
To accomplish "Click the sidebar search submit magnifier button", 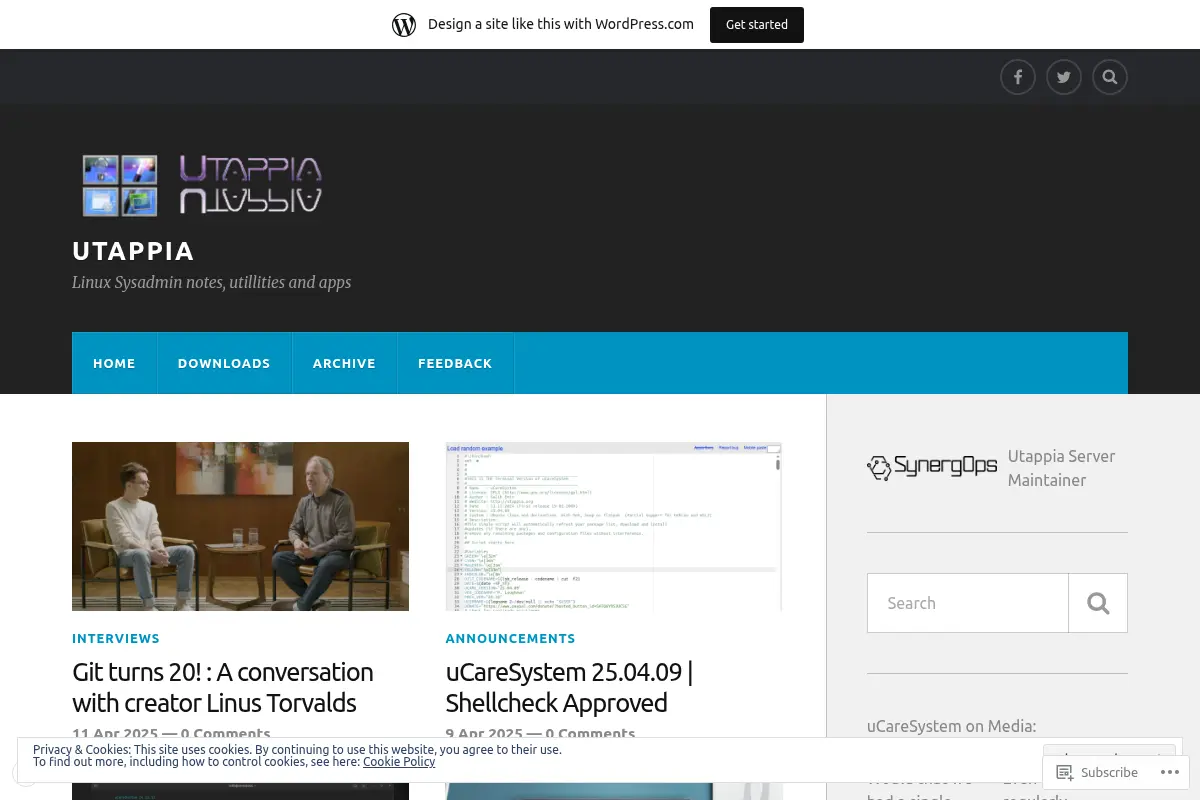I will (1098, 603).
